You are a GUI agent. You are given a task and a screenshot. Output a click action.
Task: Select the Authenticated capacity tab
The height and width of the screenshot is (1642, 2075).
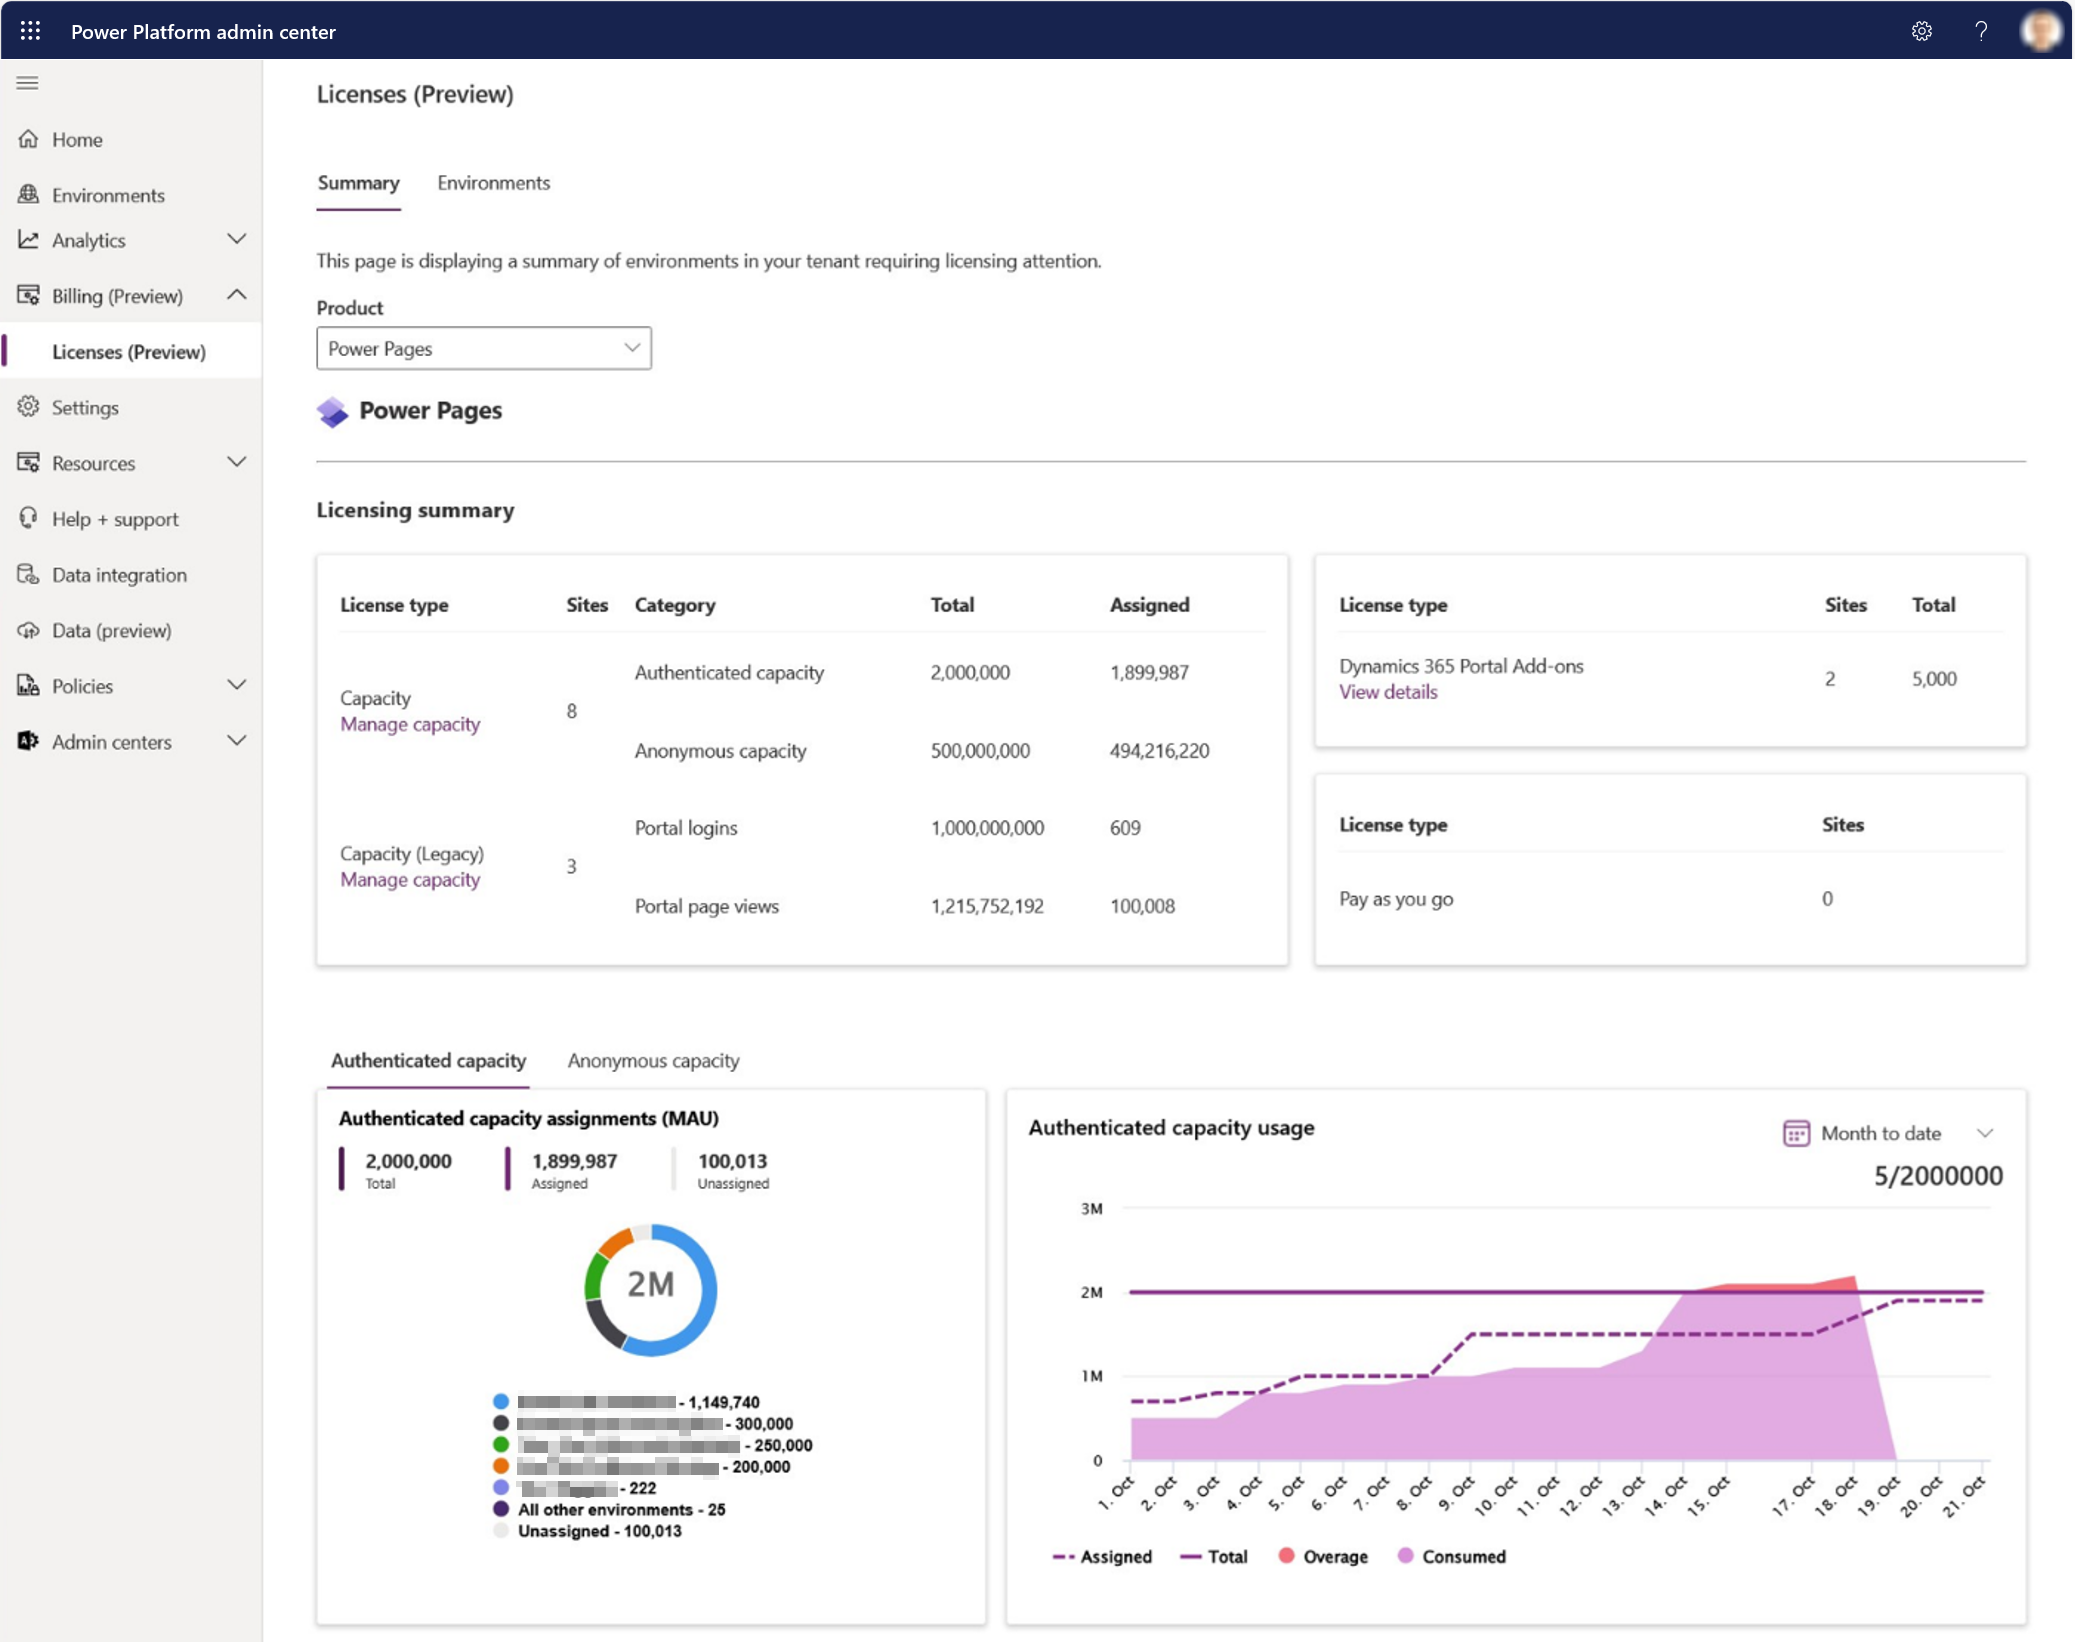[429, 1059]
